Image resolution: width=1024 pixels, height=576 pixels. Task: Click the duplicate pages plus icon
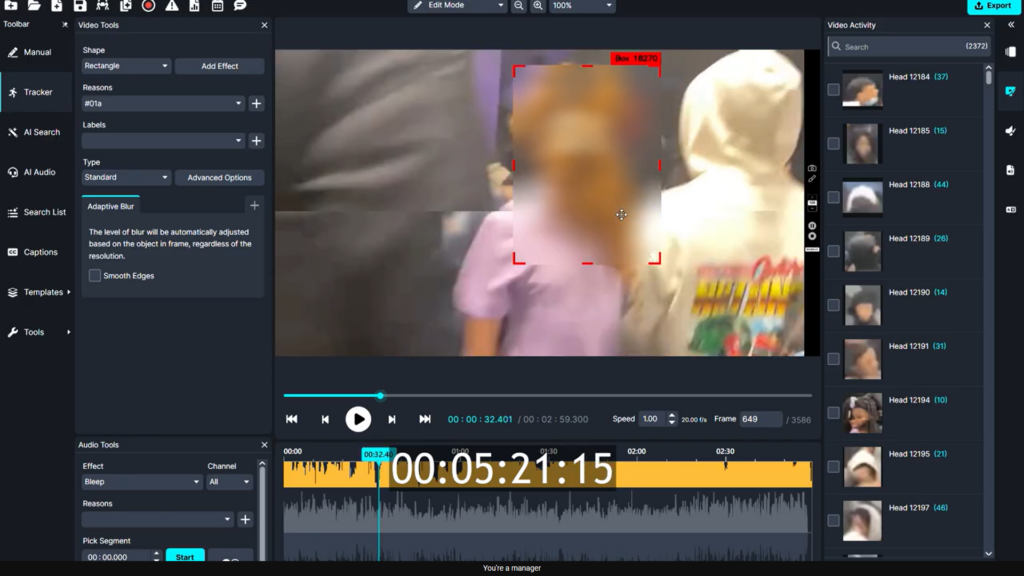pyautogui.click(x=125, y=5)
